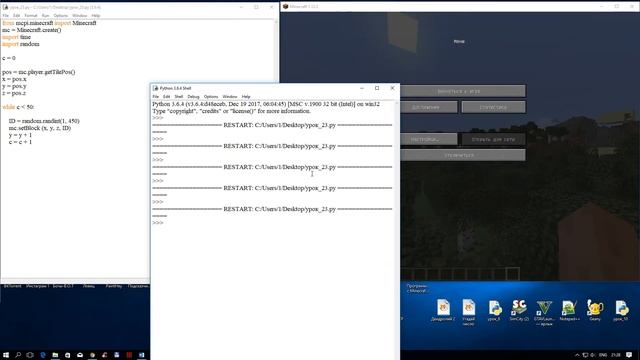Viewport: 640px width, 360px height.
Task: Click last >>> prompt line in Shell
Action: (x=158, y=223)
